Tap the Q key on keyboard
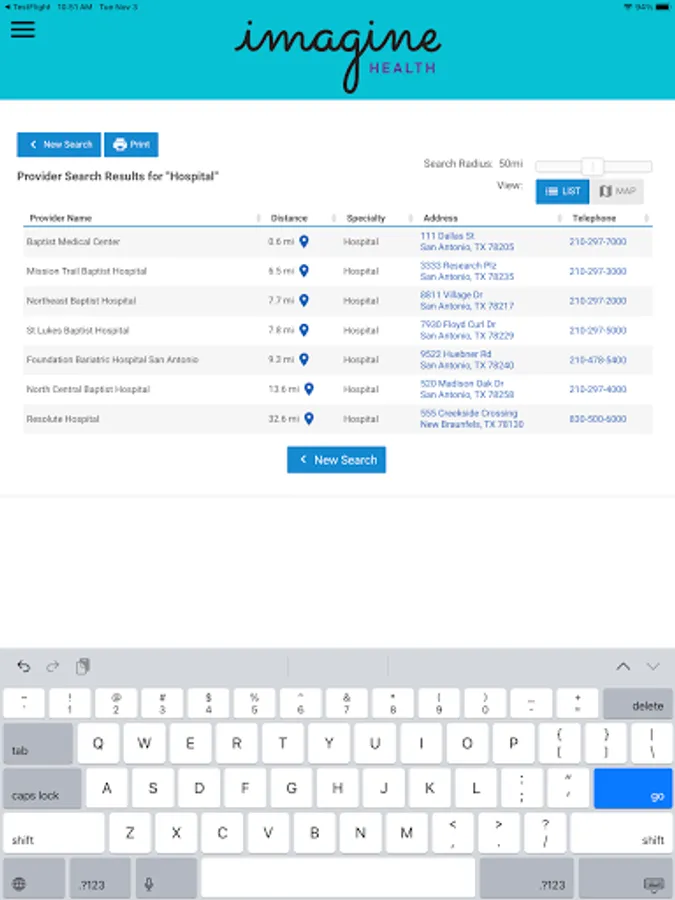Viewport: 675px width, 900px height. 98,743
